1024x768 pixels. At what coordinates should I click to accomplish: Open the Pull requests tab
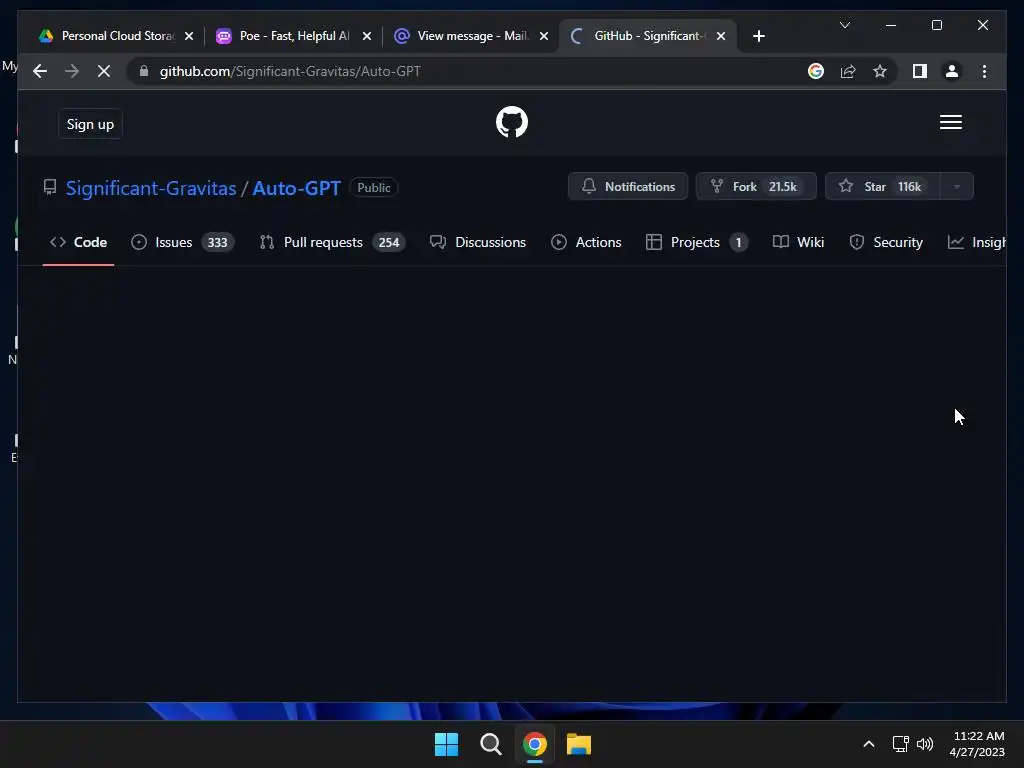point(332,242)
